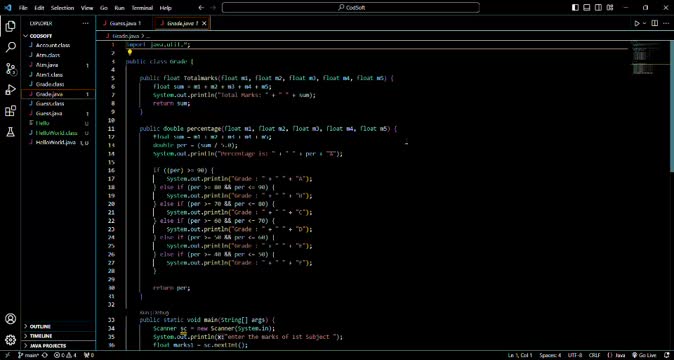Click Ln 1, Col 1 position
674x360 pixels.
[521, 355]
